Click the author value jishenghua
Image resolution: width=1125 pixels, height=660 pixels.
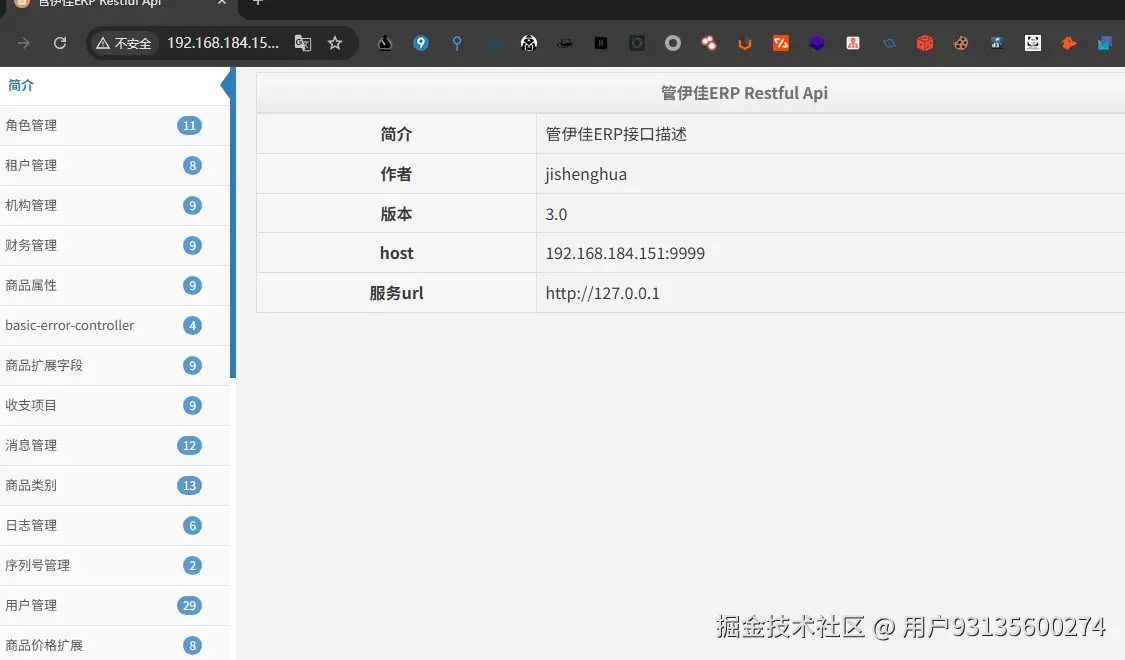pos(586,174)
